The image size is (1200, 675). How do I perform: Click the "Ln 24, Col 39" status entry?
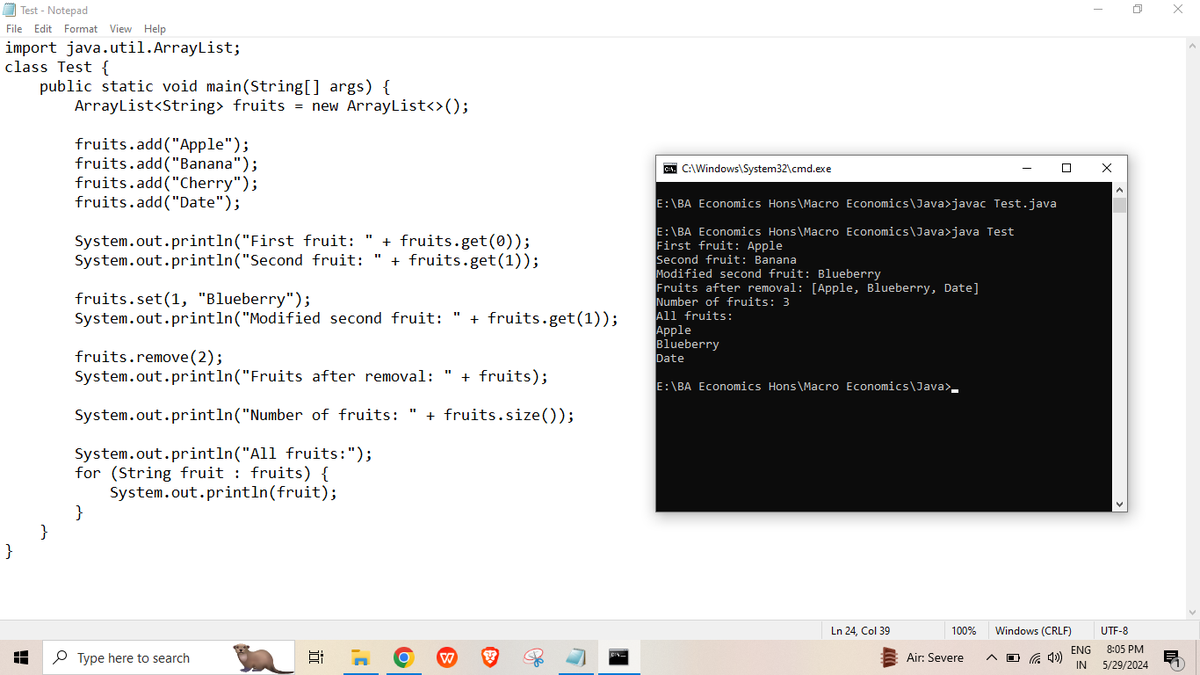pos(861,631)
